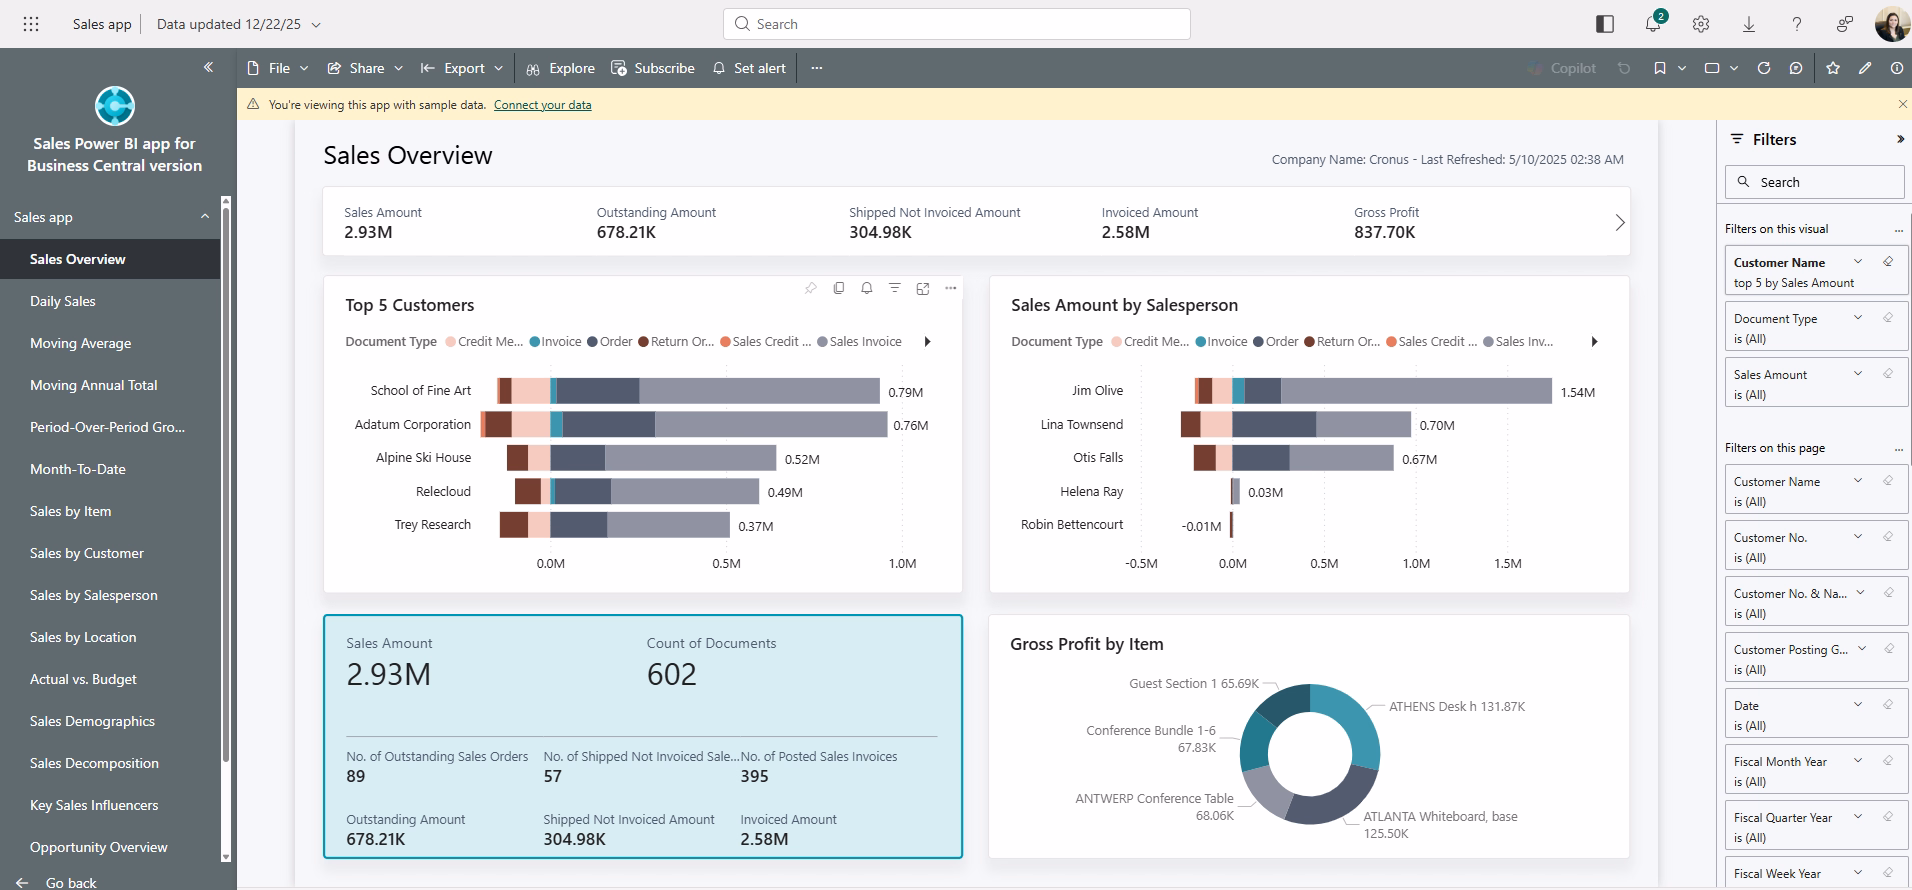Screen dimensions: 1912x890
Task: Open the File menu
Action: [x=278, y=68]
